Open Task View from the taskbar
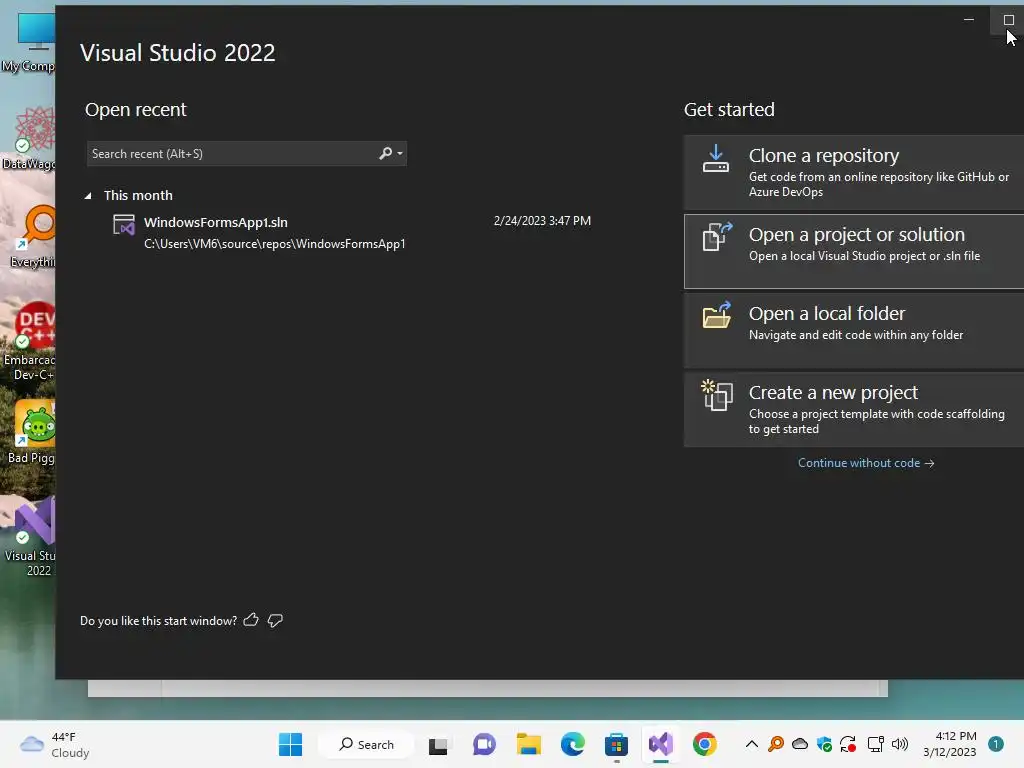Screen dimensions: 1024x768 pos(438,744)
